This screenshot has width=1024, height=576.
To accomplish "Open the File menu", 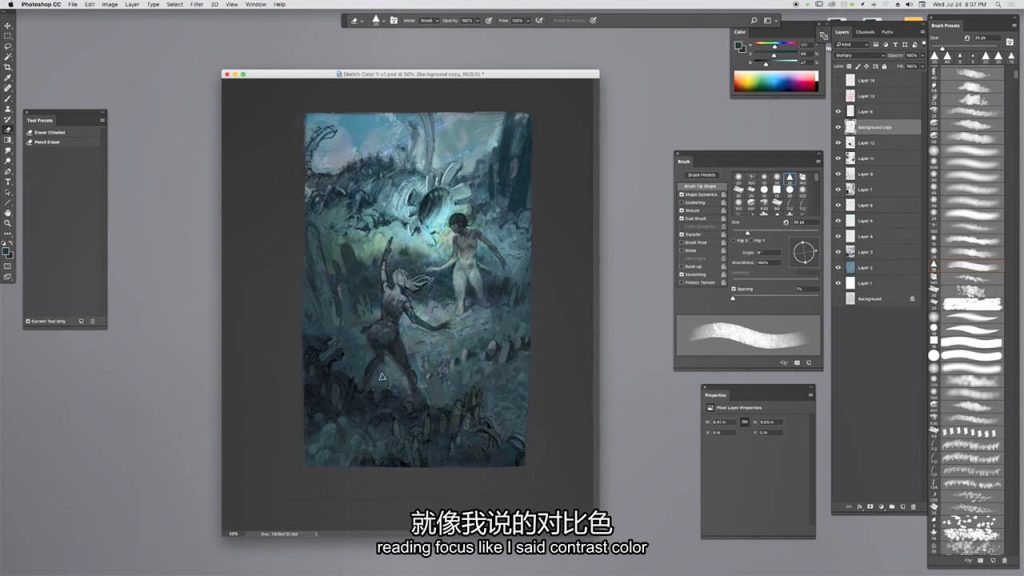I will (x=72, y=5).
